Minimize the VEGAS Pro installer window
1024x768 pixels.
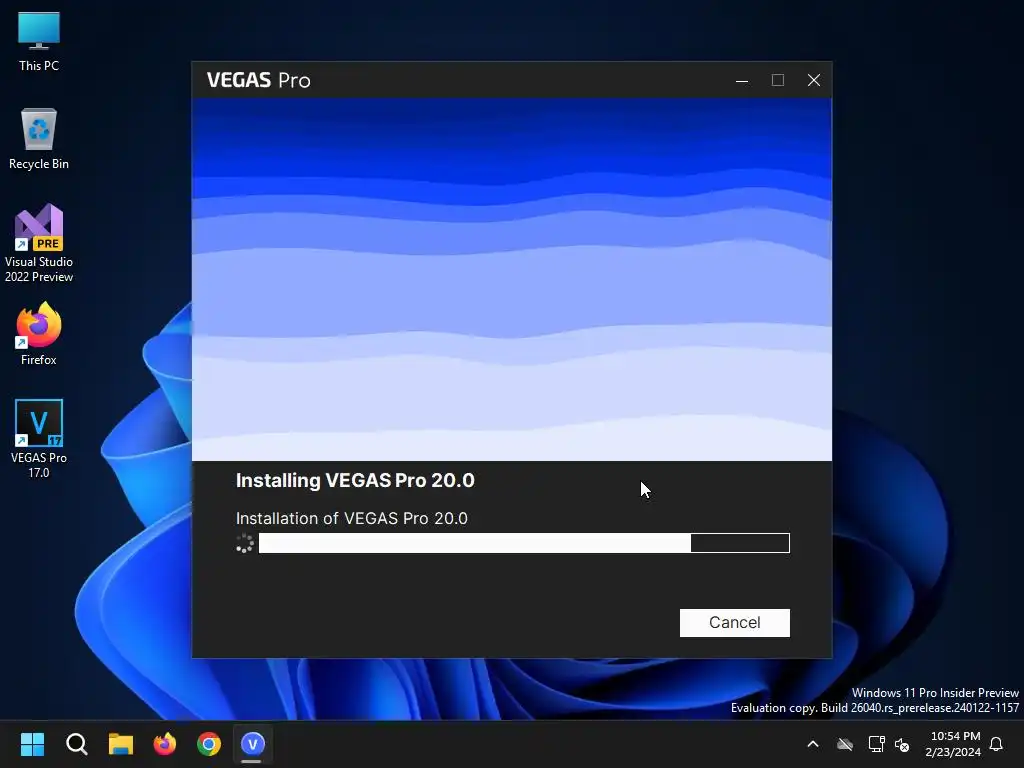[x=742, y=80]
